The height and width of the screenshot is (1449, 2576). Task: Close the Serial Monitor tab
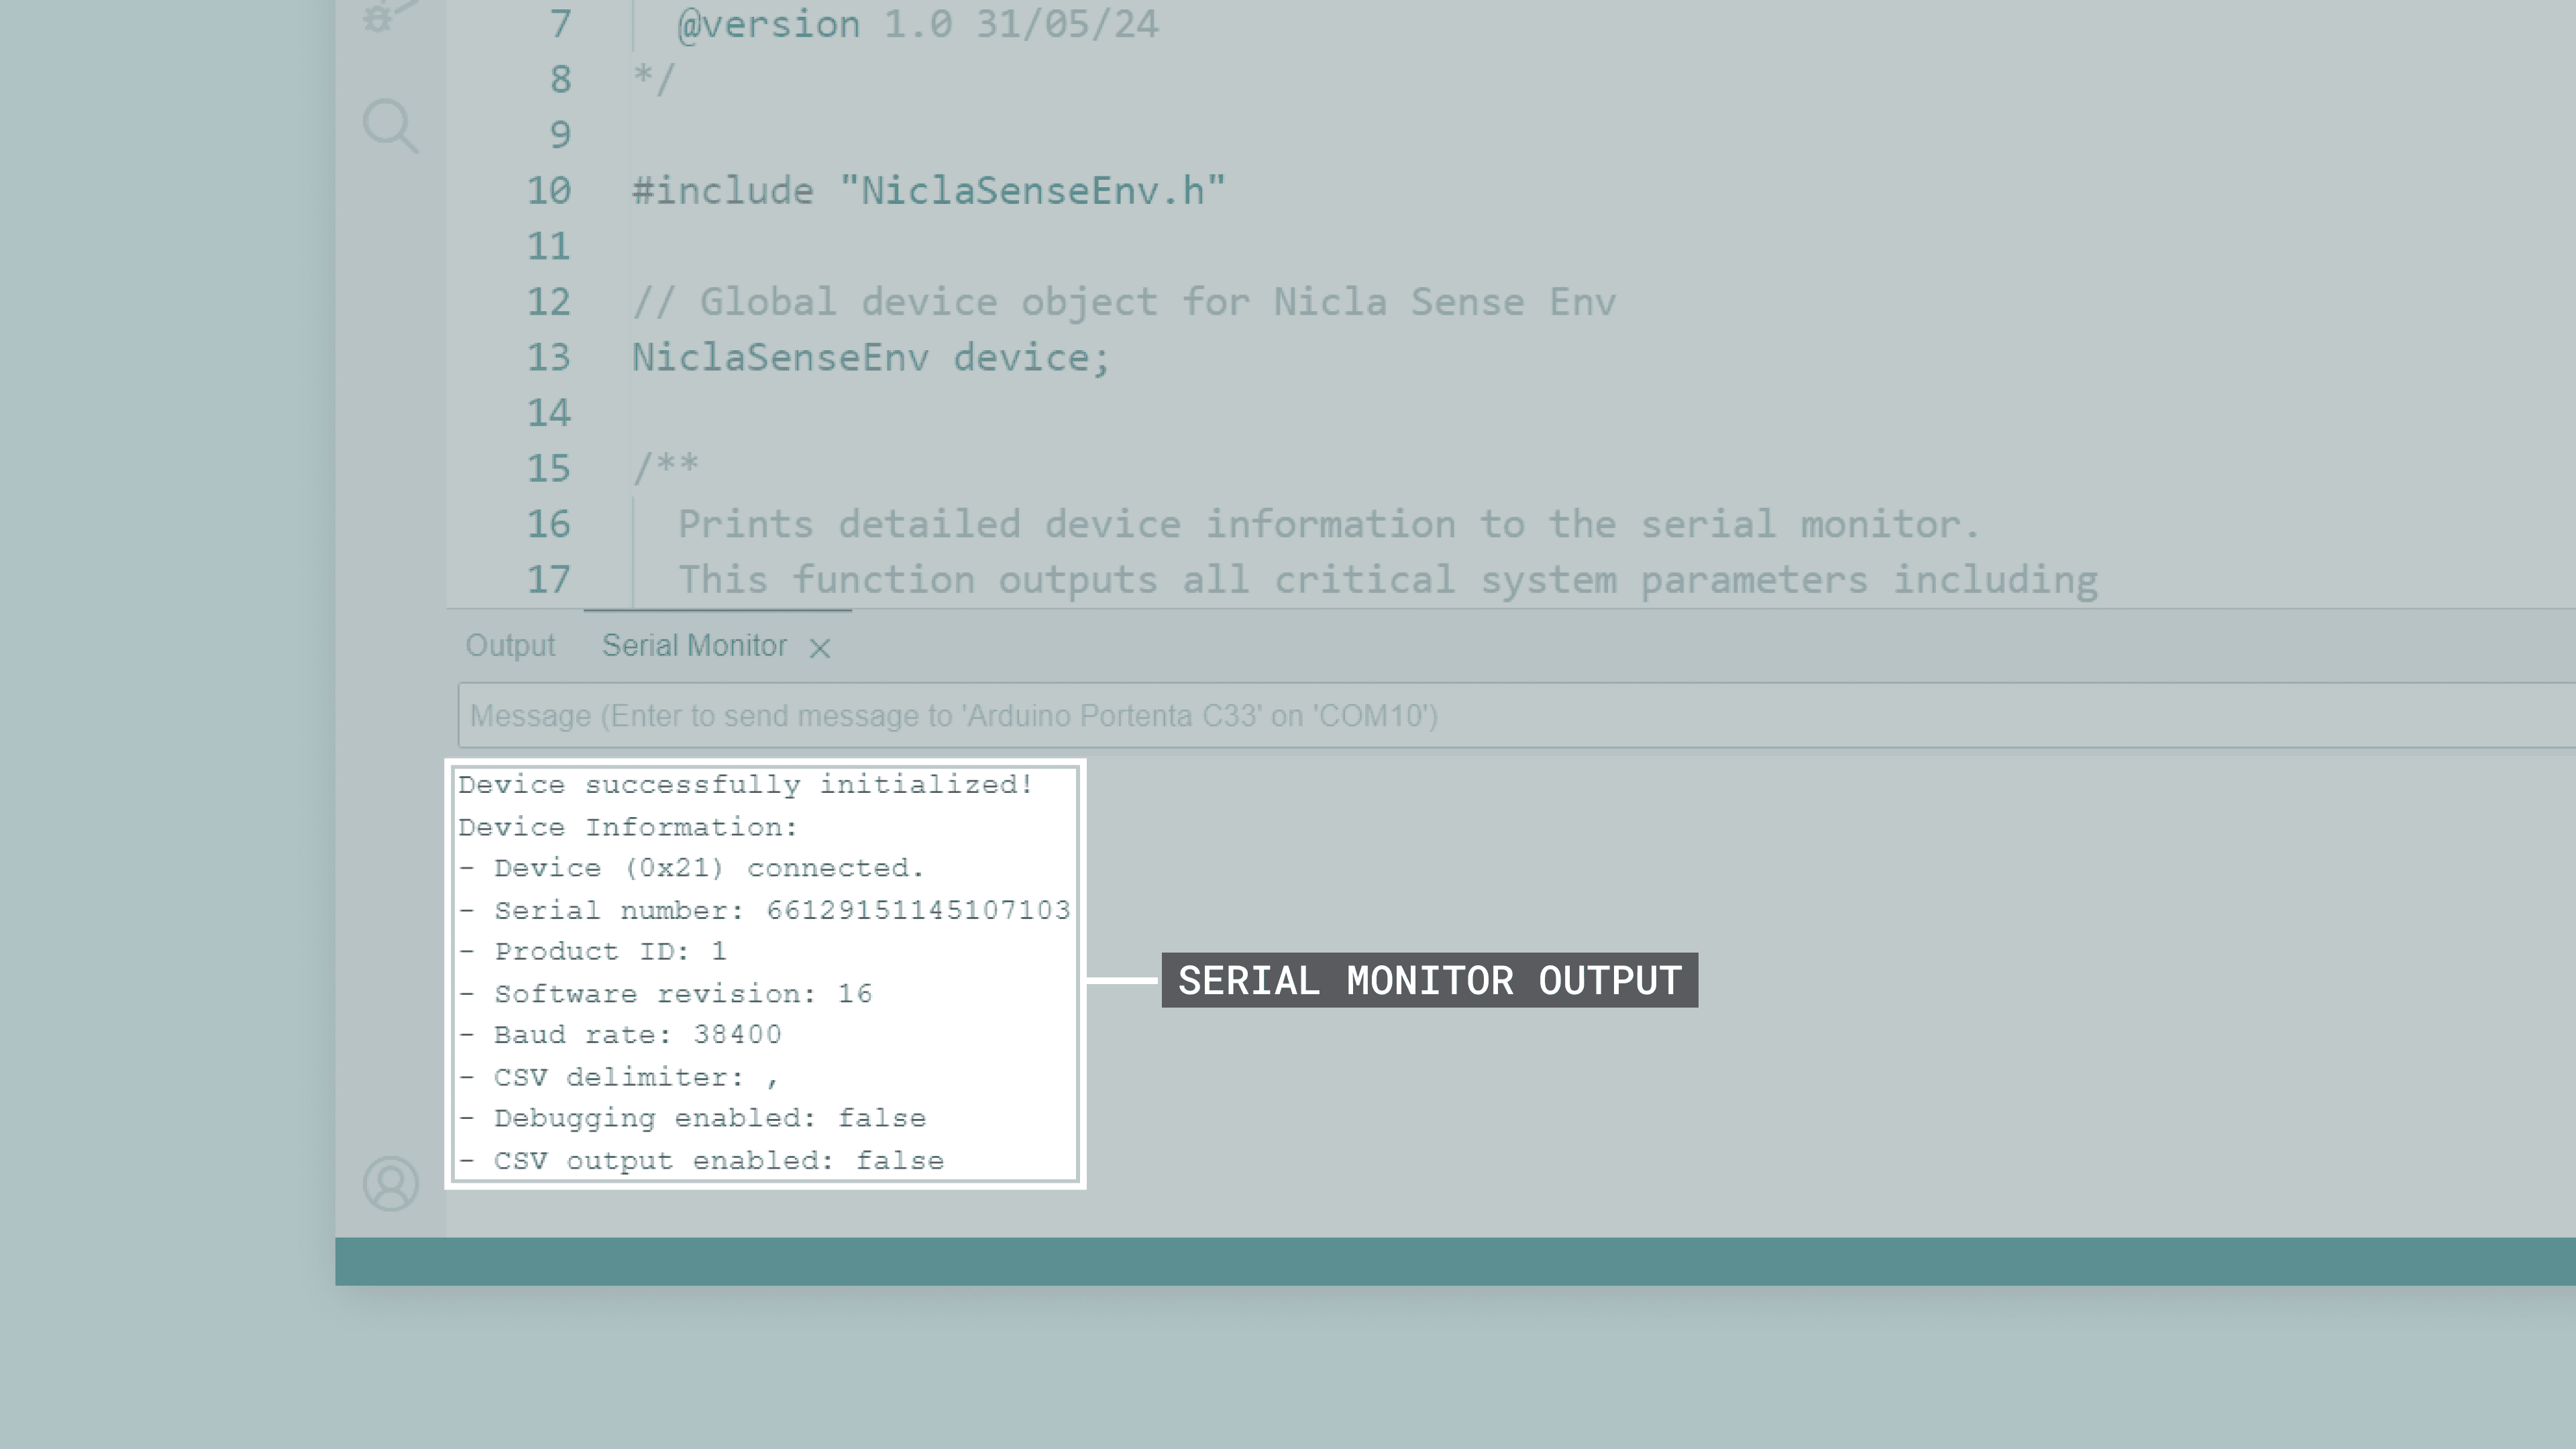pyautogui.click(x=819, y=648)
